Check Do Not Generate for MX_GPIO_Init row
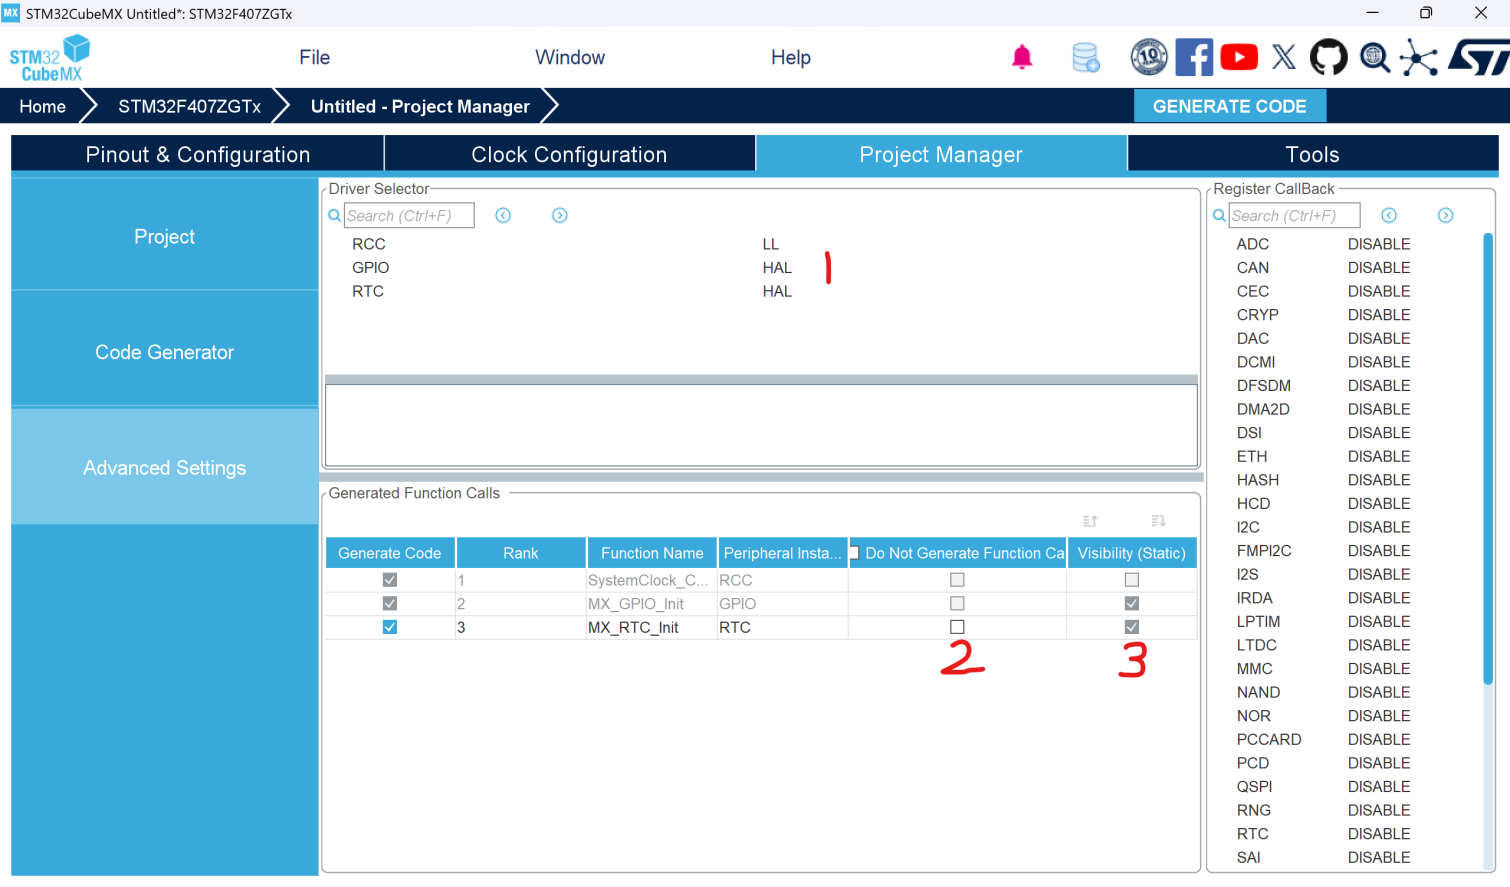 (957, 604)
